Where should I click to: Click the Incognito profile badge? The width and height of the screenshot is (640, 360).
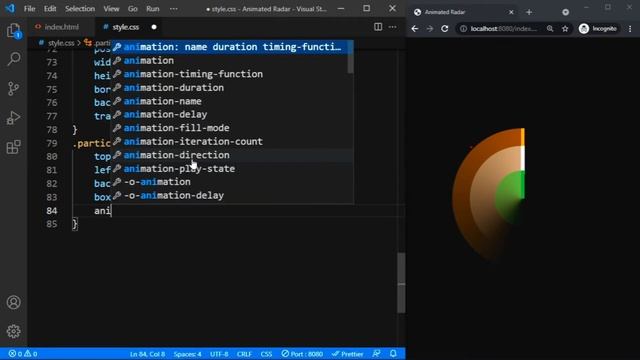598,29
